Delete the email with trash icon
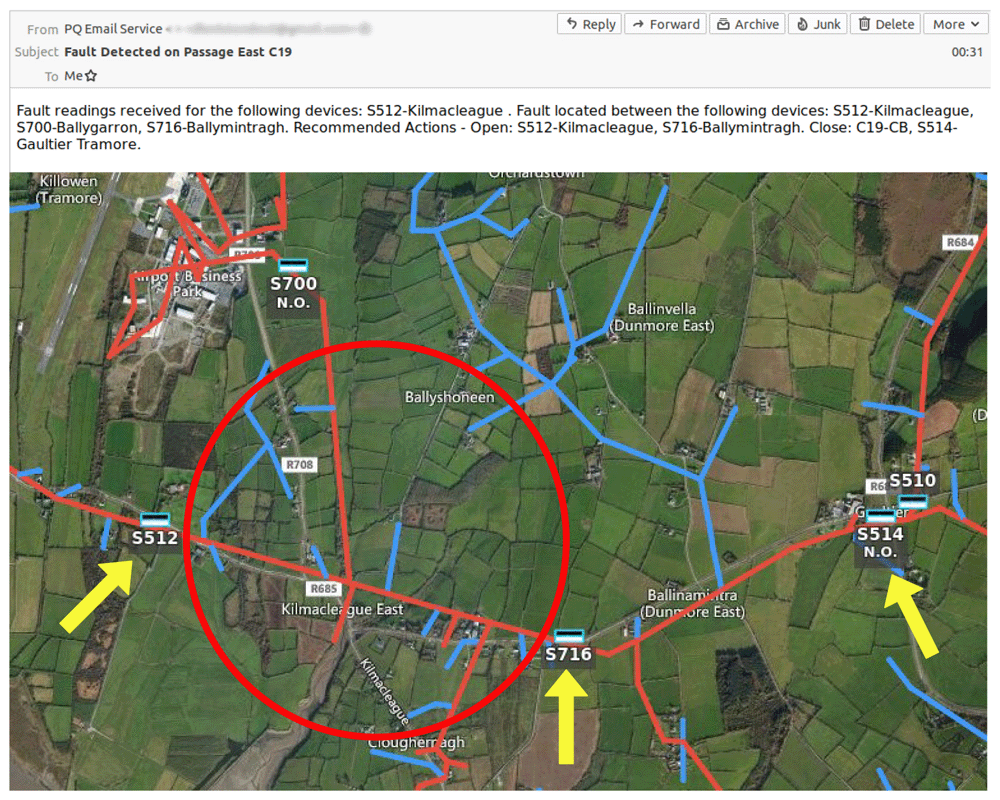 pos(885,24)
